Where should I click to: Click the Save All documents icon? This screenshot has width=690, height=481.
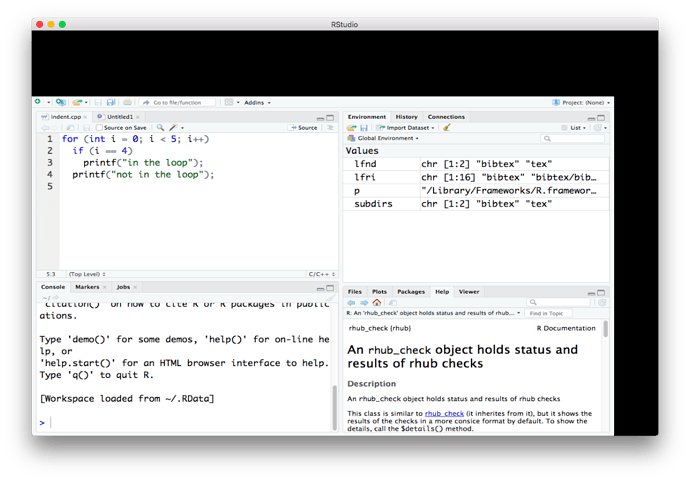tap(111, 103)
